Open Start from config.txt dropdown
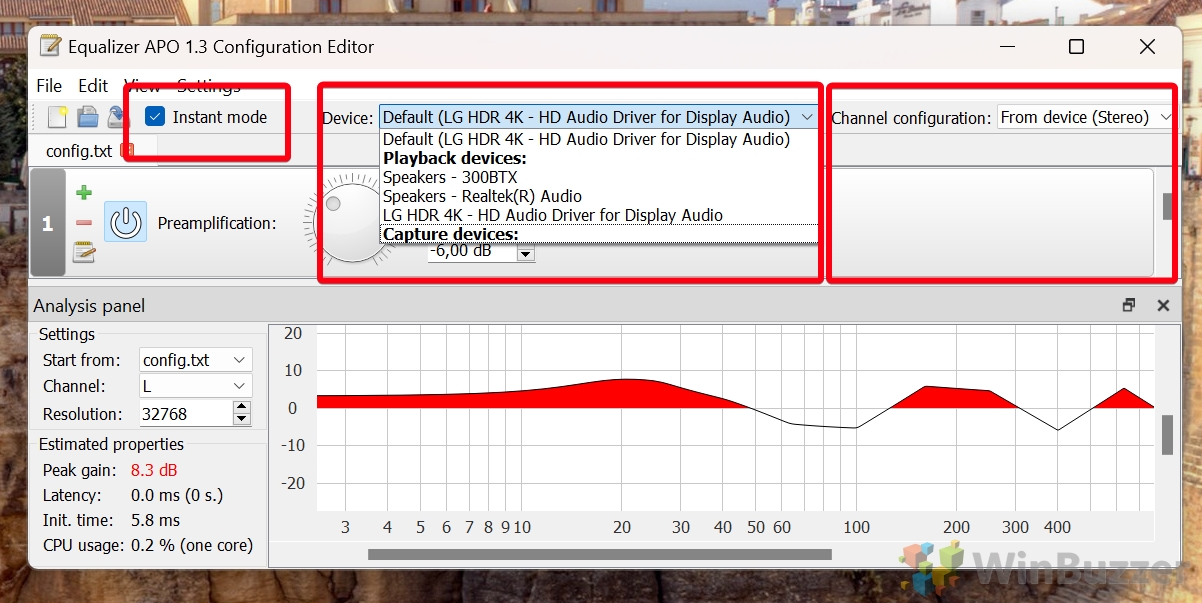 [194, 360]
